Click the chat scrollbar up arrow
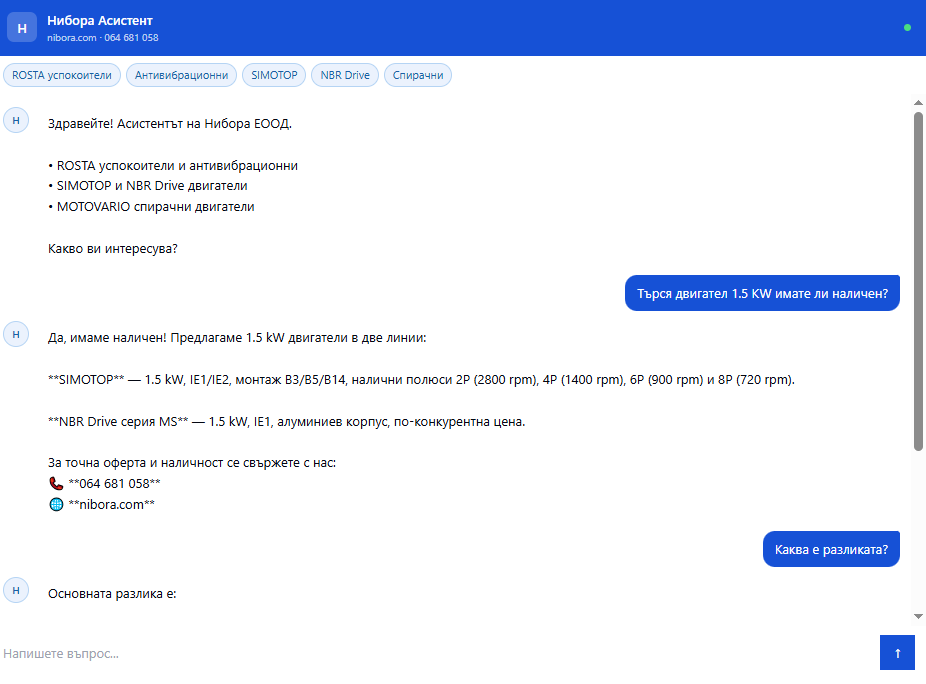926x684 pixels. tap(918, 103)
